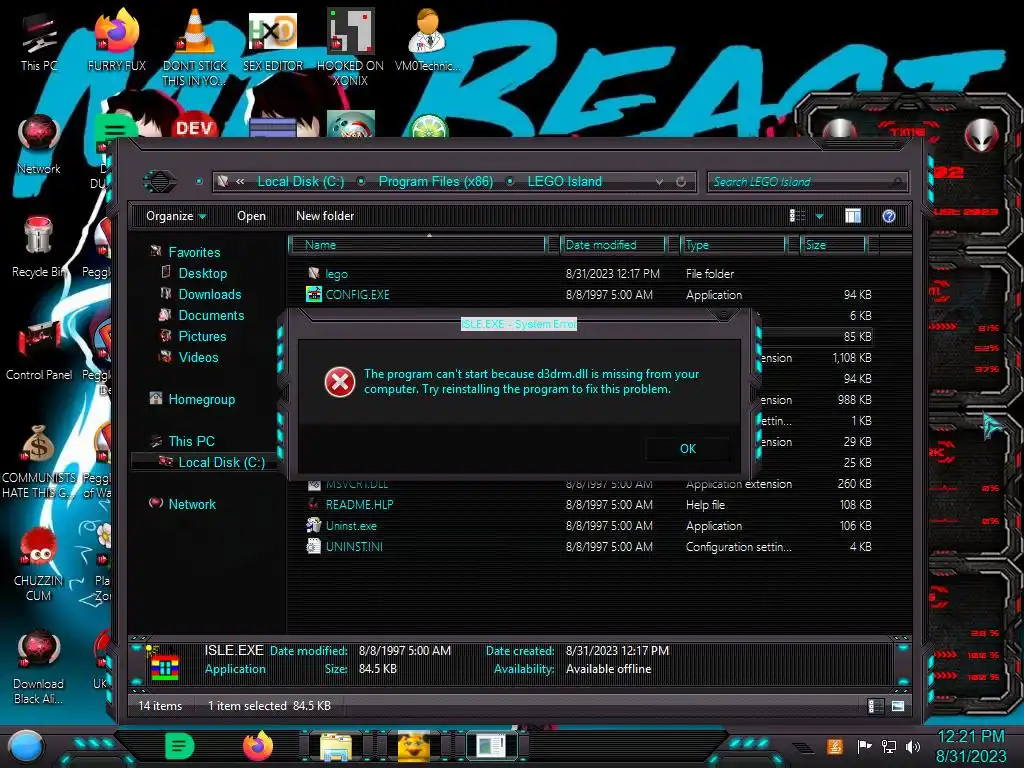This screenshot has height=768, width=1024.
Task: Sort by the Type column header
Action: pos(733,245)
